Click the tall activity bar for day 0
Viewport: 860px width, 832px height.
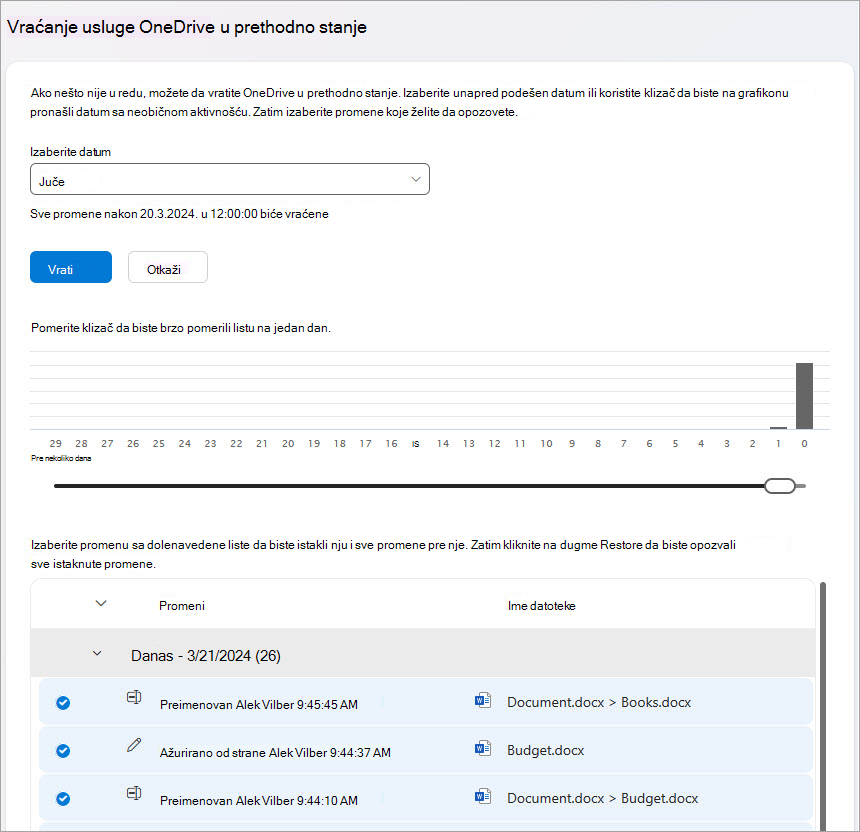(804, 395)
